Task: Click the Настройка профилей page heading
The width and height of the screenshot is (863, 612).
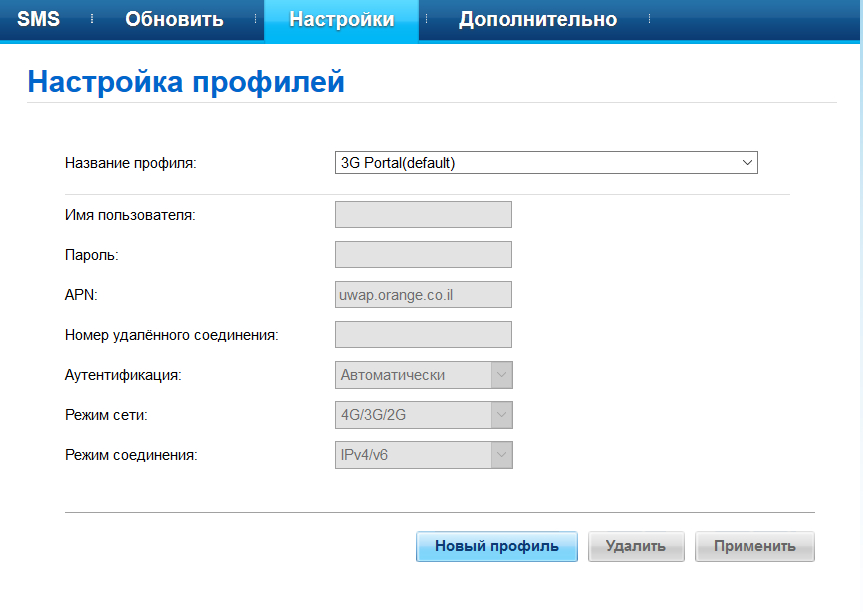Action: coord(186,81)
